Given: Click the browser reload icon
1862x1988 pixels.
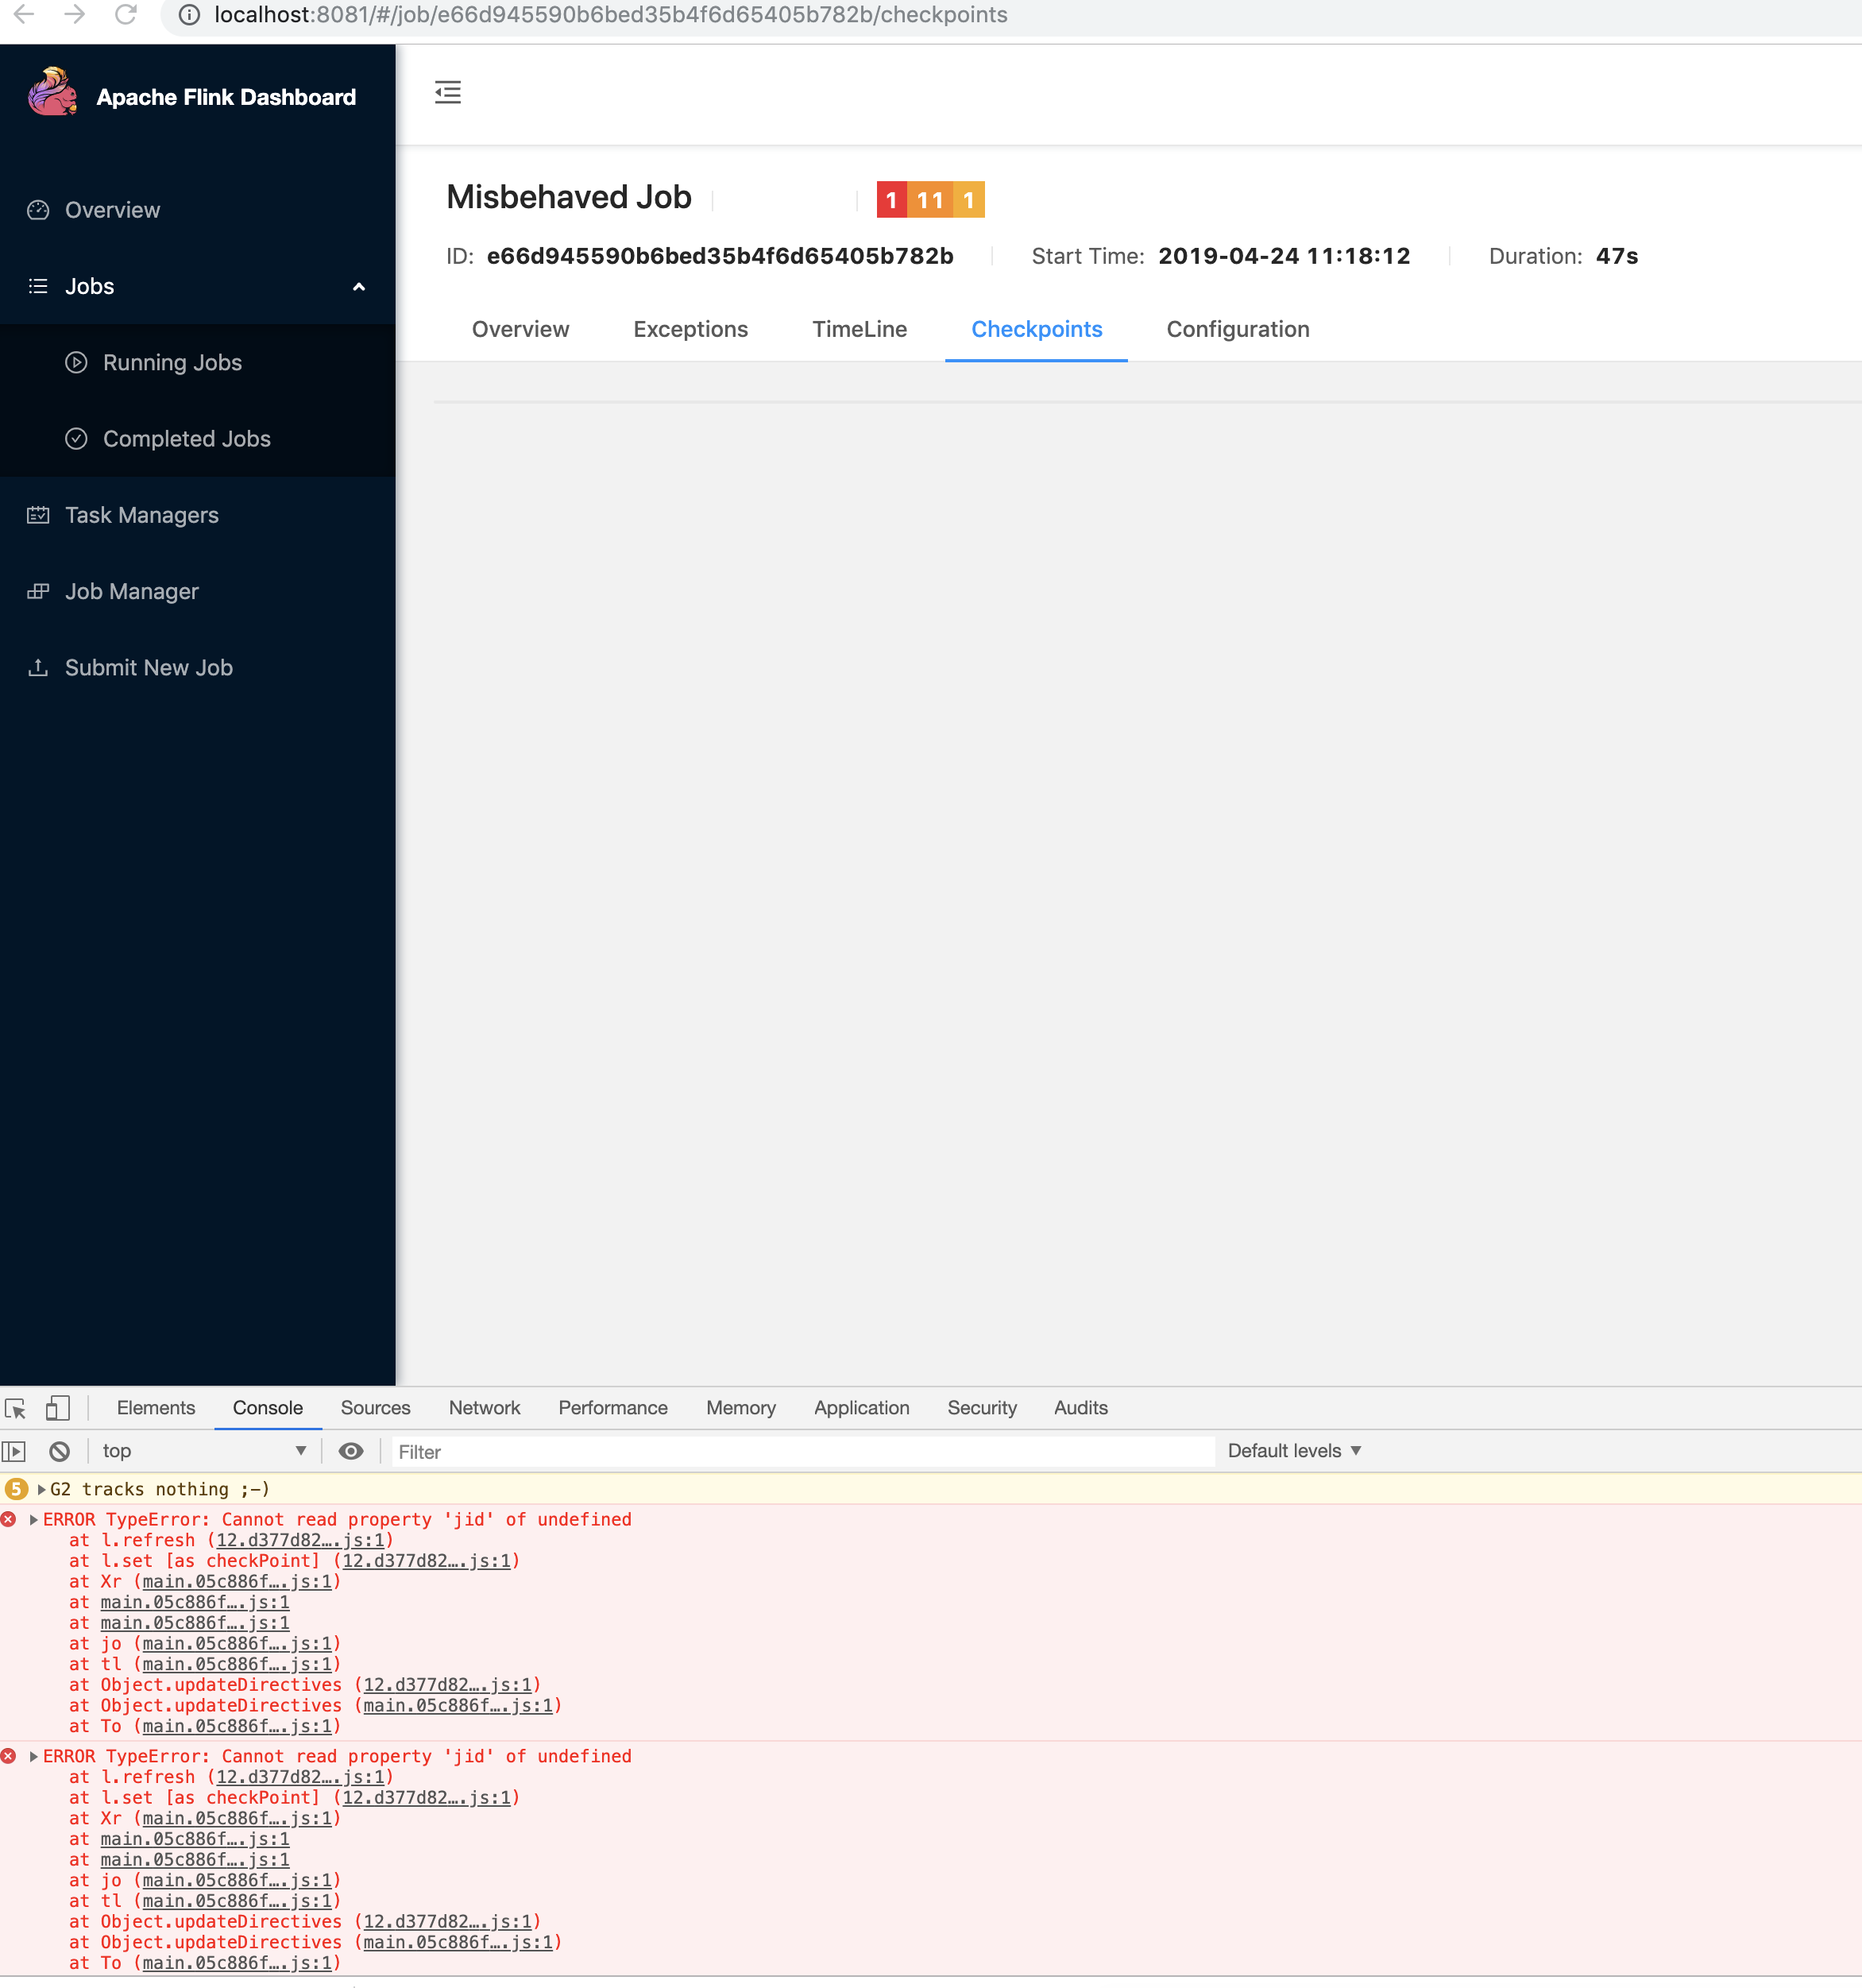Looking at the screenshot, I should point(126,15).
